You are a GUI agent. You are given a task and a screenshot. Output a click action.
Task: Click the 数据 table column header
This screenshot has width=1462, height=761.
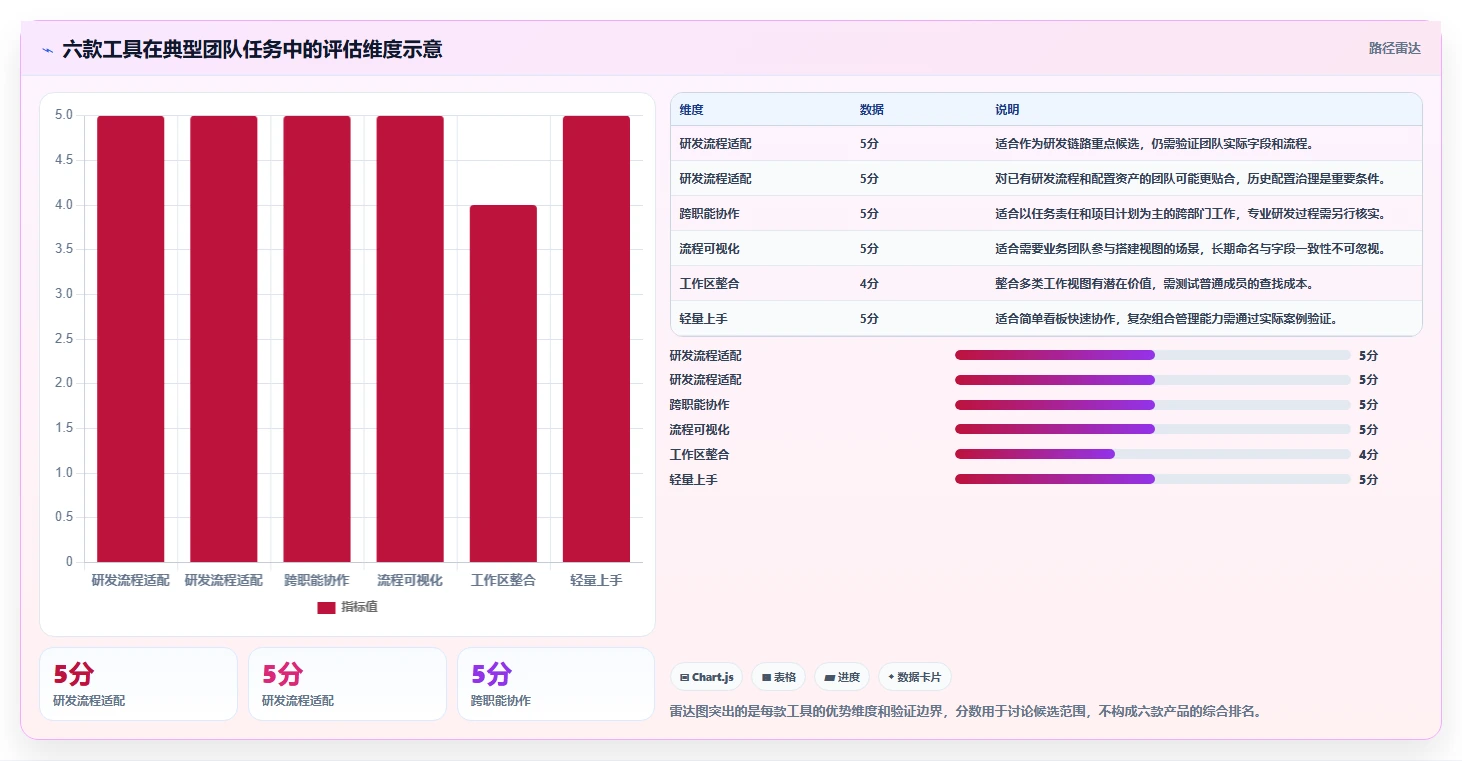pyautogui.click(x=872, y=110)
